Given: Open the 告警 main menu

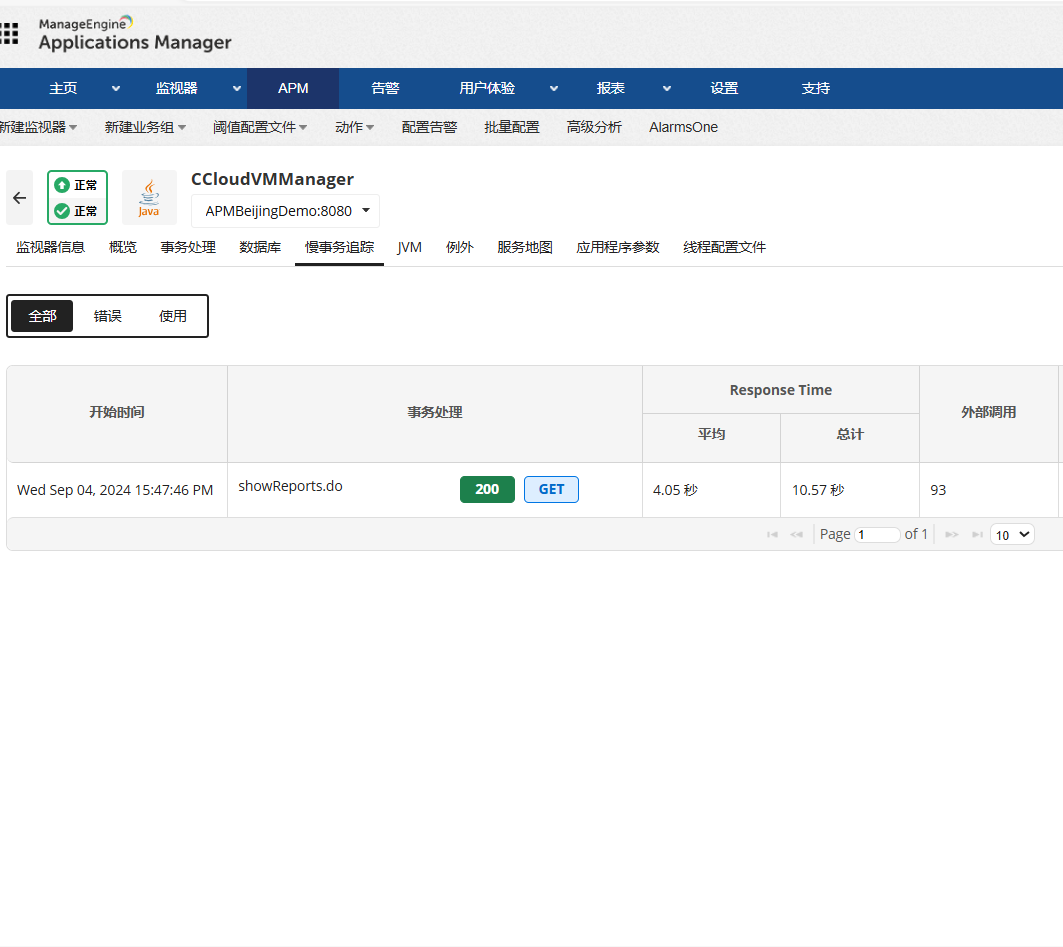Looking at the screenshot, I should coord(385,88).
